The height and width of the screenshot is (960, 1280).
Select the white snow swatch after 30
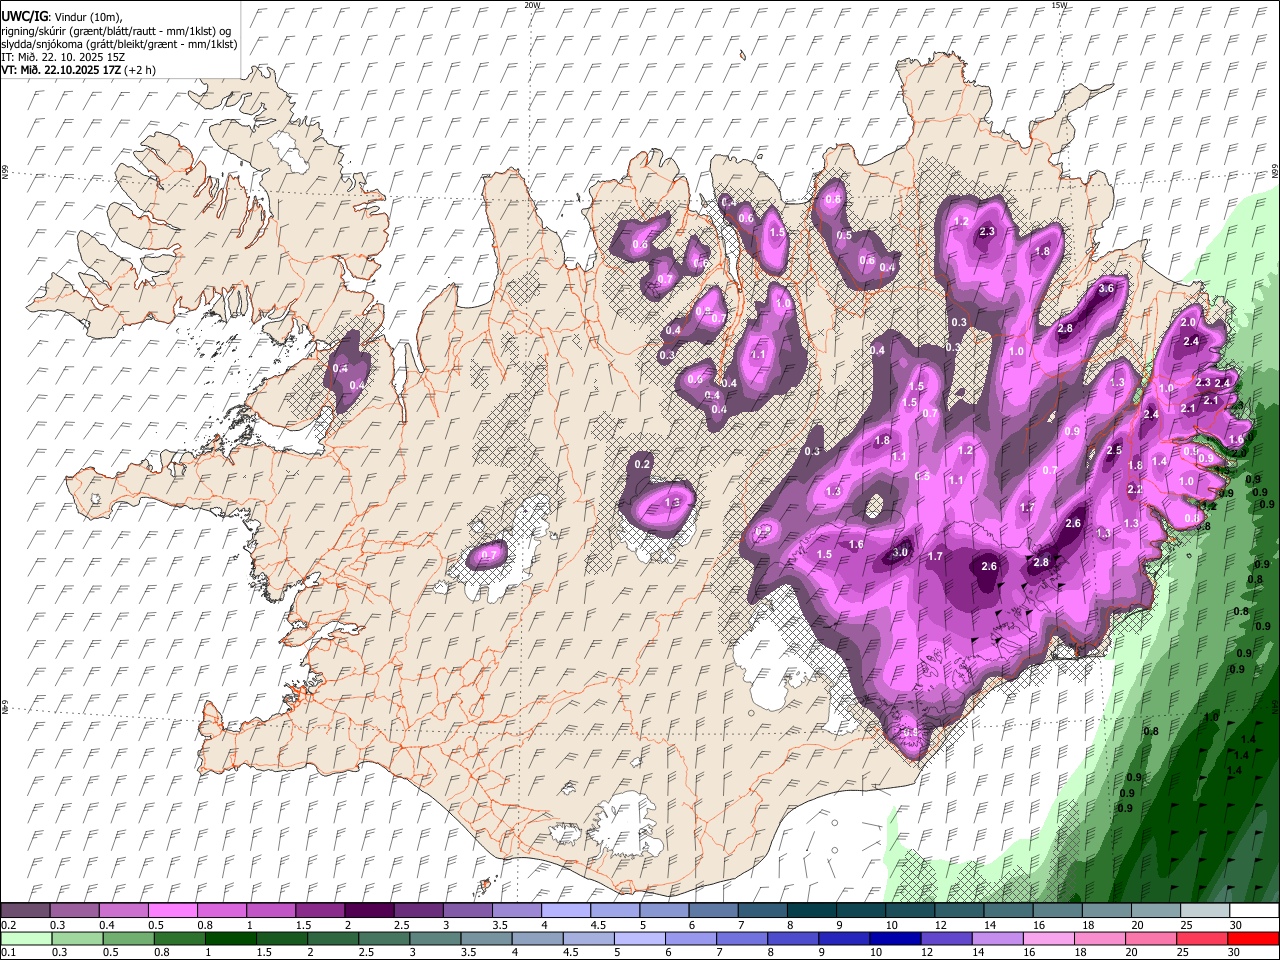[1253, 911]
